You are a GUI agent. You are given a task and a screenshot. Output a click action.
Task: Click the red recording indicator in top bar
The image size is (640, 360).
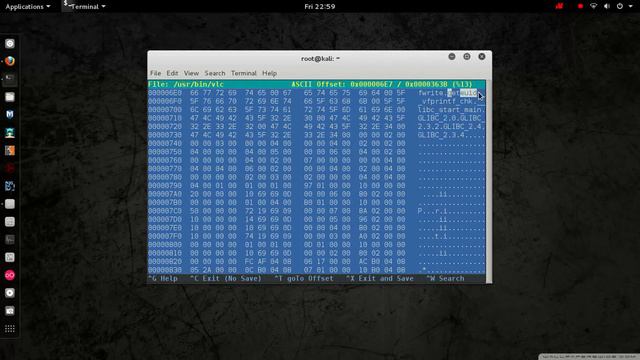580,6
